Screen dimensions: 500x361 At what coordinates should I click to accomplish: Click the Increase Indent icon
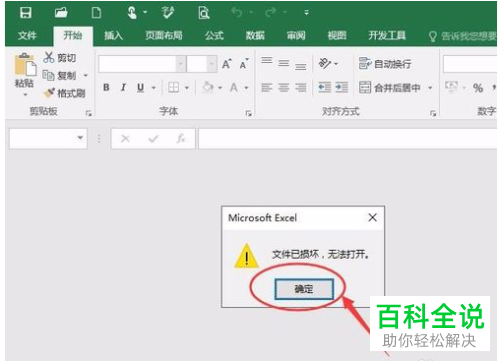pyautogui.click(x=342, y=88)
